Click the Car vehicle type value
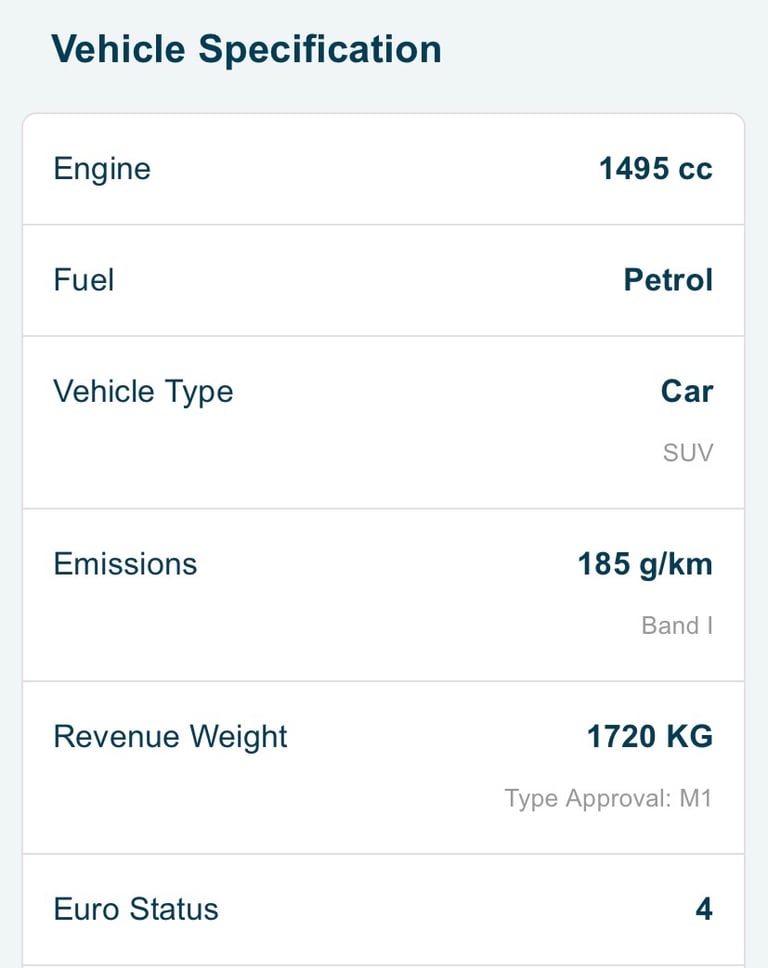Viewport: 768px width, 968px height. (x=687, y=391)
